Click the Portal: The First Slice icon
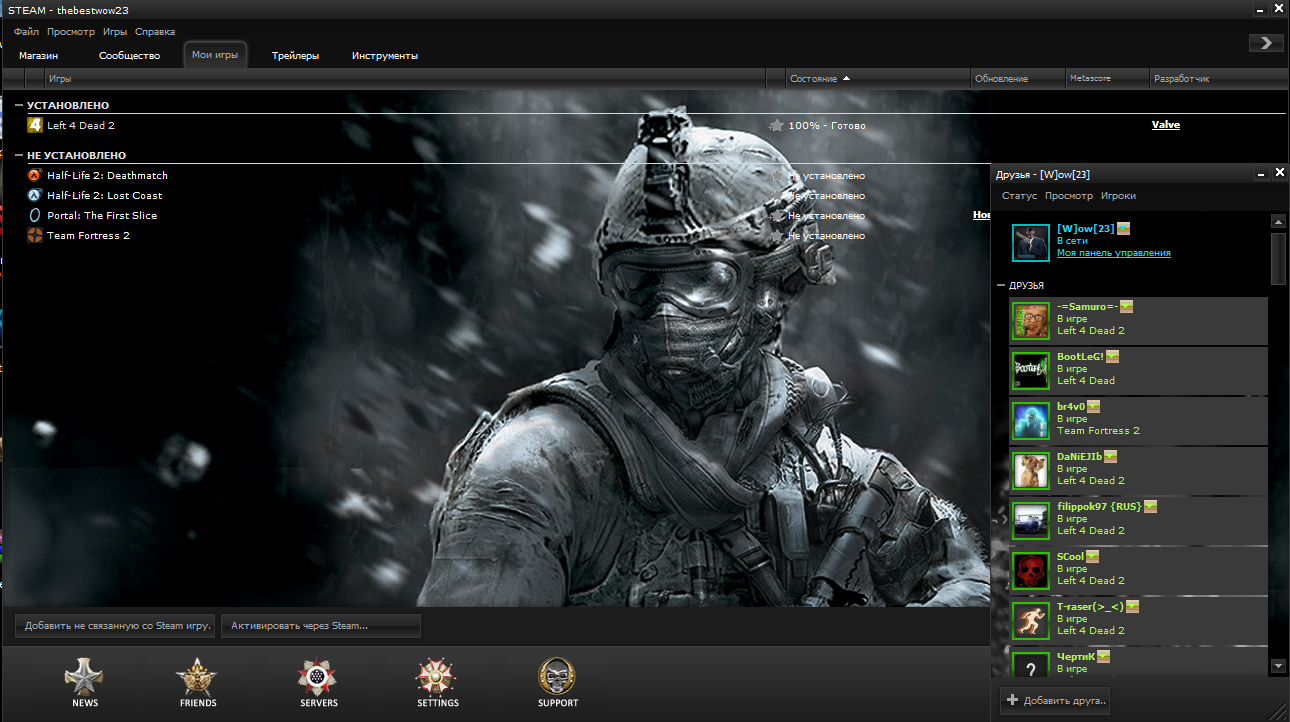Screen dimensions: 1290x722 pyautogui.click(x=35, y=215)
